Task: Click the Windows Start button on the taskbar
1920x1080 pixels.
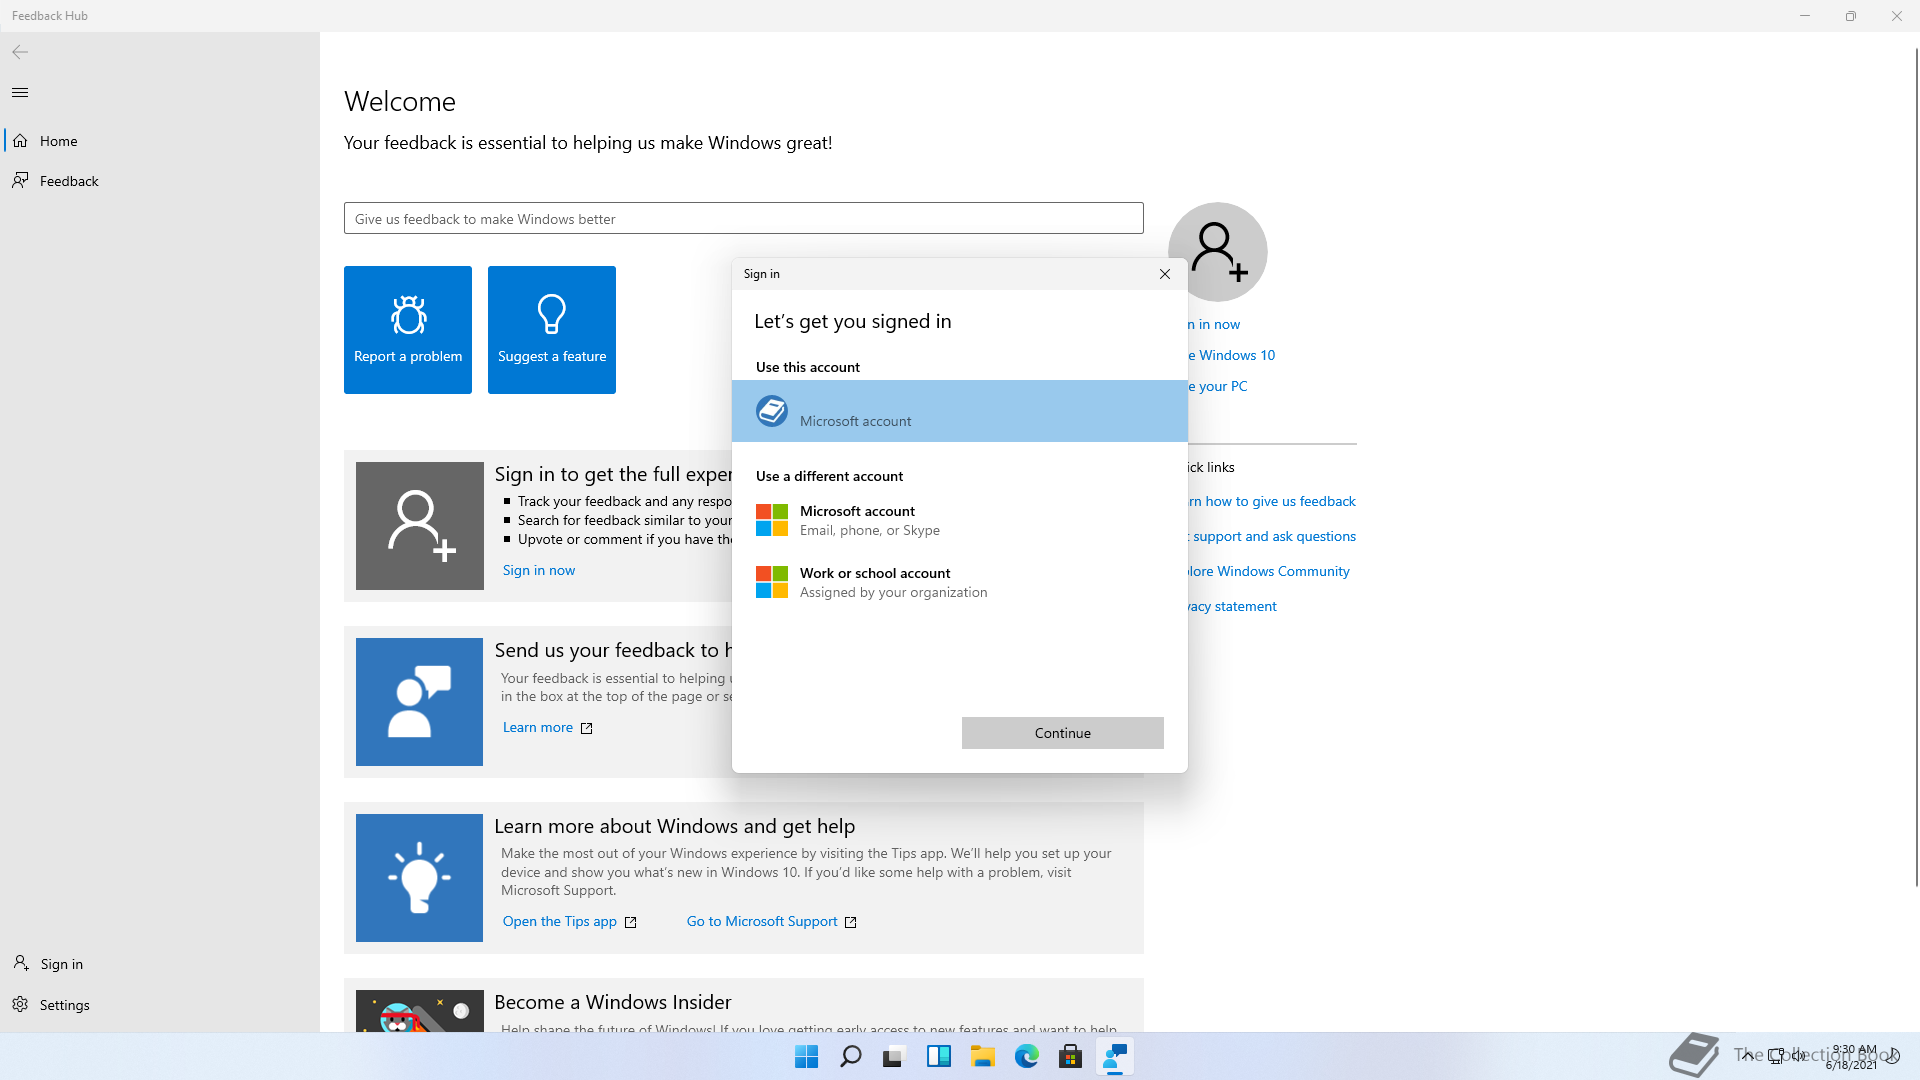Action: pos(806,1057)
